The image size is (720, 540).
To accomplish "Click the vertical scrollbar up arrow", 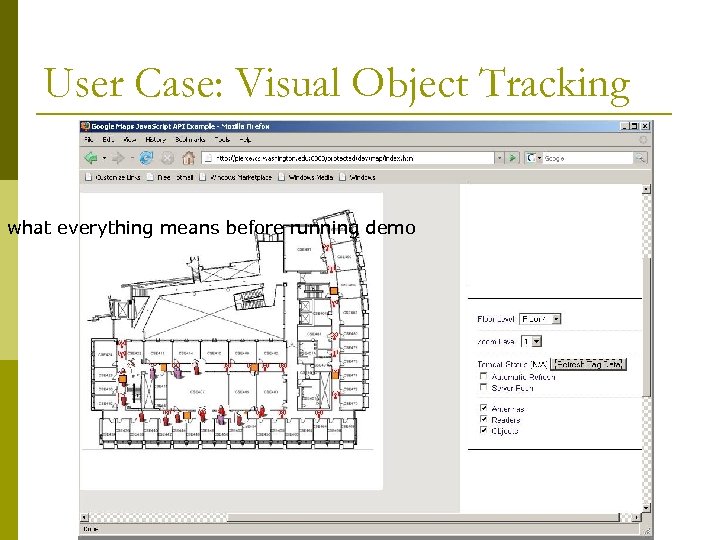I will pyautogui.click(x=646, y=189).
